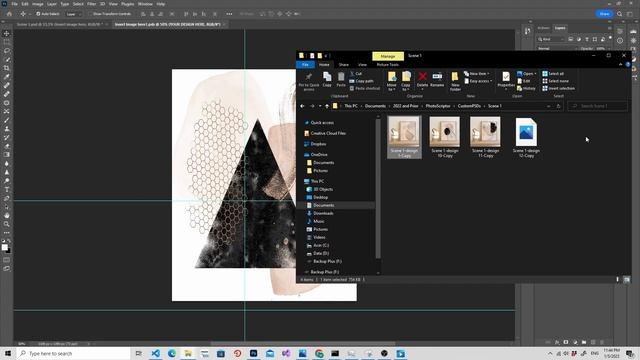Open Photoshop Layer menu
This screenshot has width=640, height=360.
(x=52, y=4)
